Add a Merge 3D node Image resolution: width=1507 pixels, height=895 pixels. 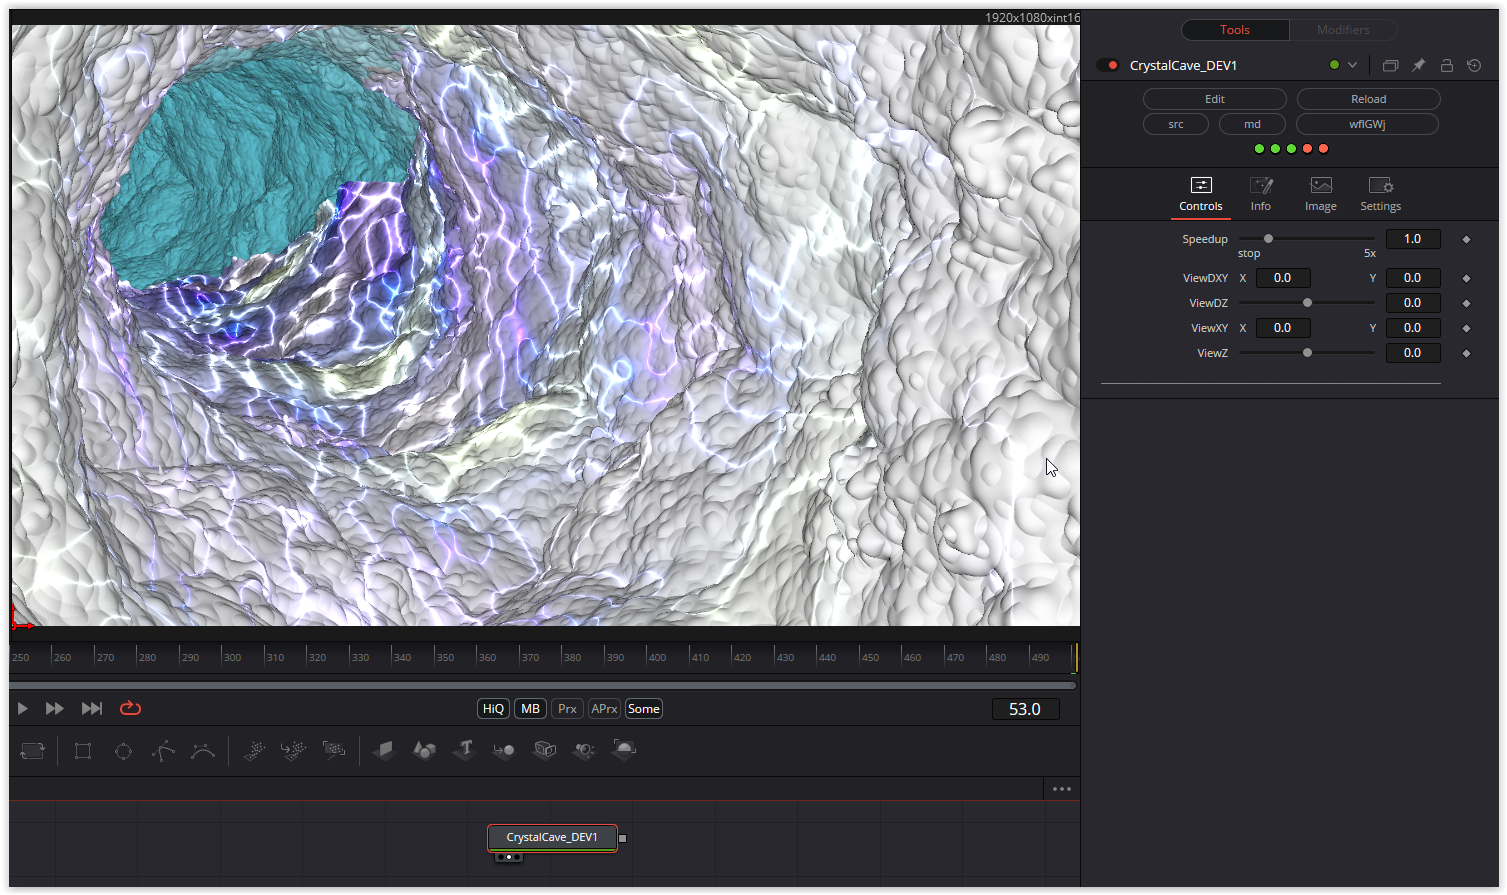(504, 750)
